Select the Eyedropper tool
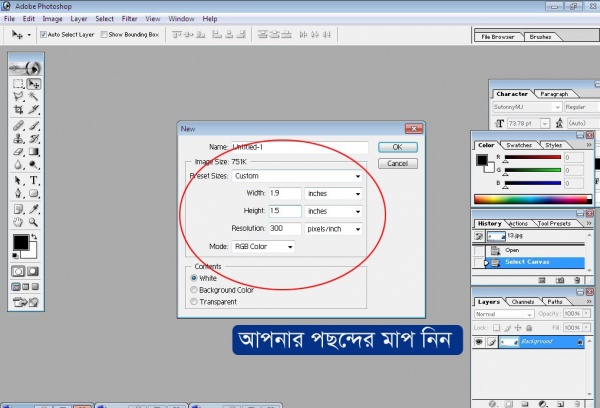 (34, 209)
